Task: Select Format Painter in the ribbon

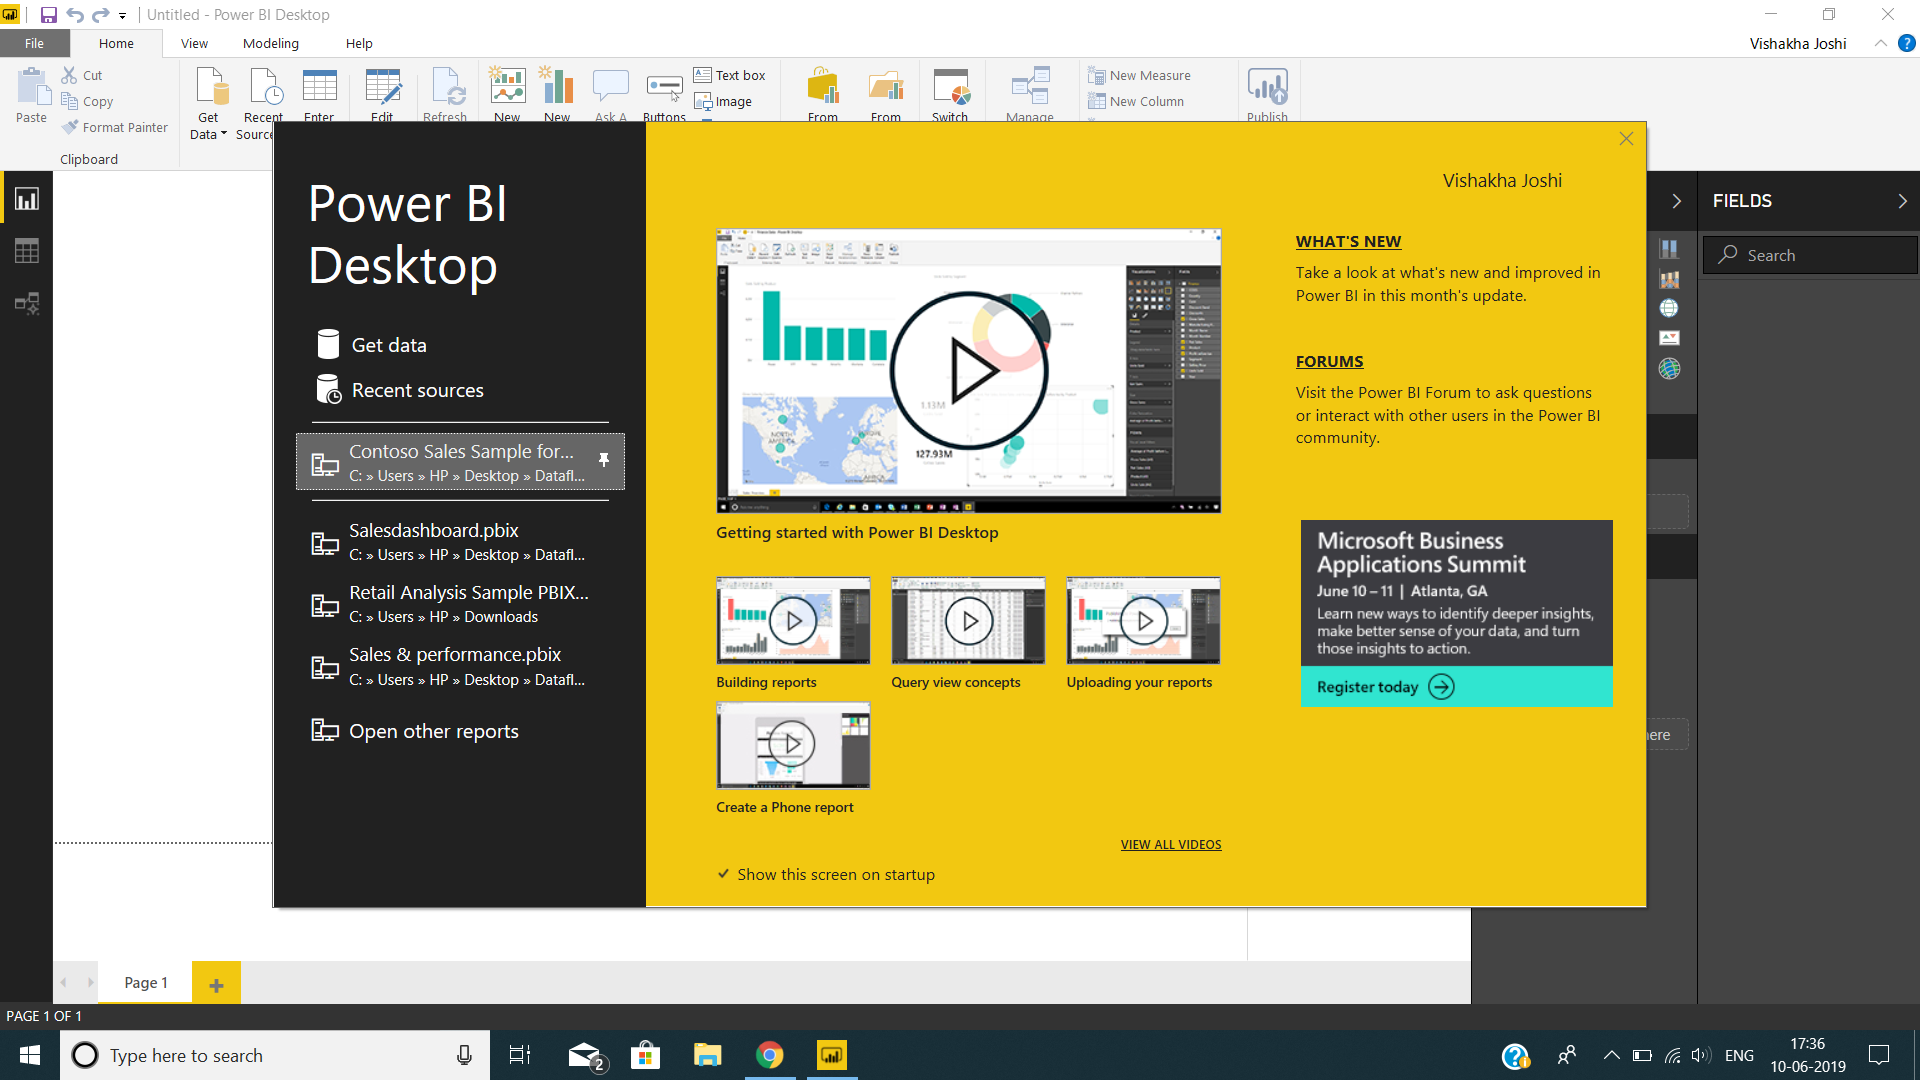Action: (114, 127)
